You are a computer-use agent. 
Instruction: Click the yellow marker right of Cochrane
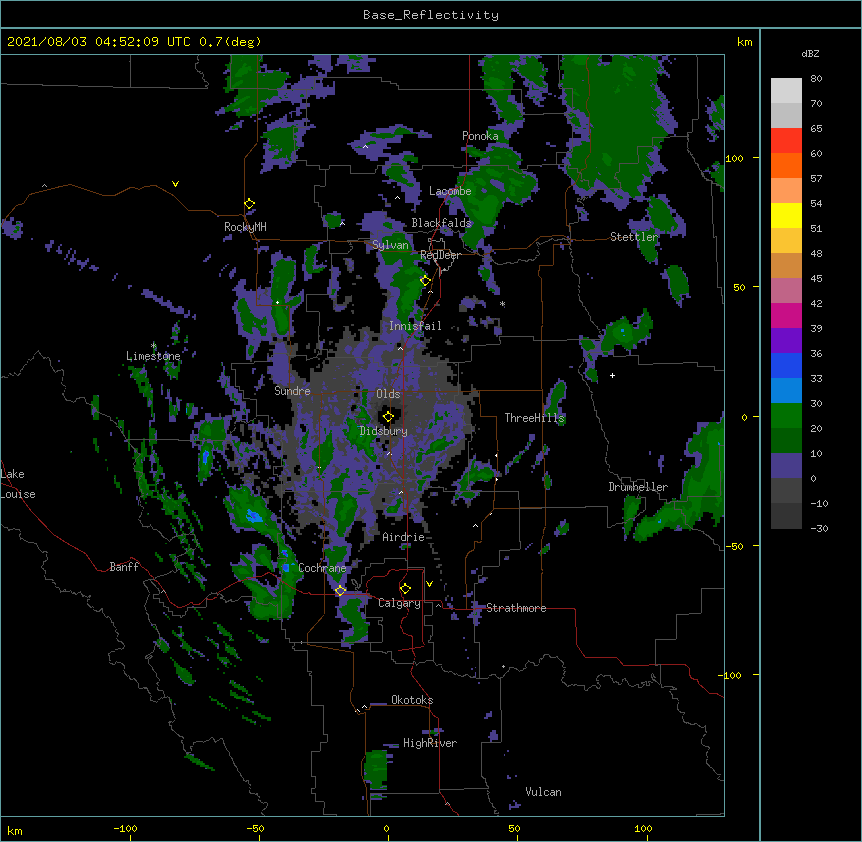tap(340, 591)
